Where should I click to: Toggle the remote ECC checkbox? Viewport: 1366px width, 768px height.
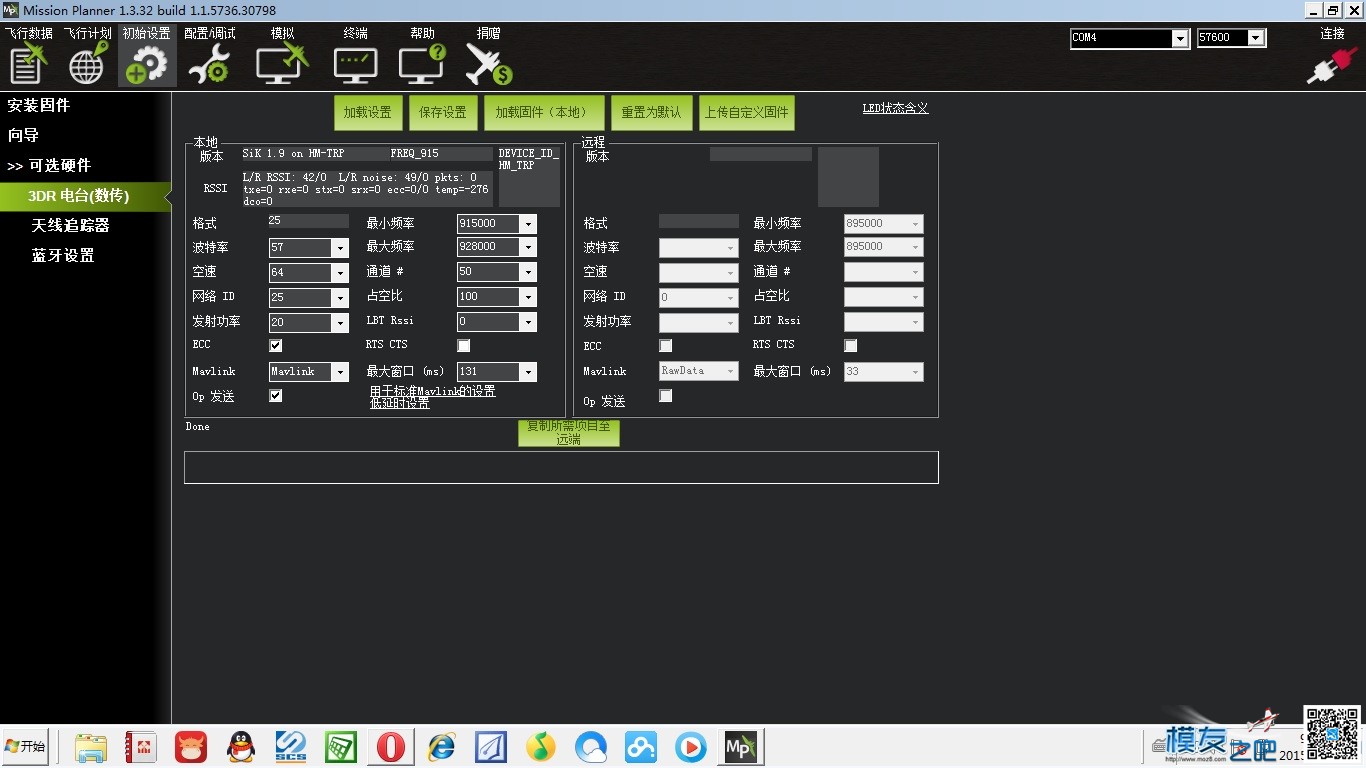click(666, 345)
